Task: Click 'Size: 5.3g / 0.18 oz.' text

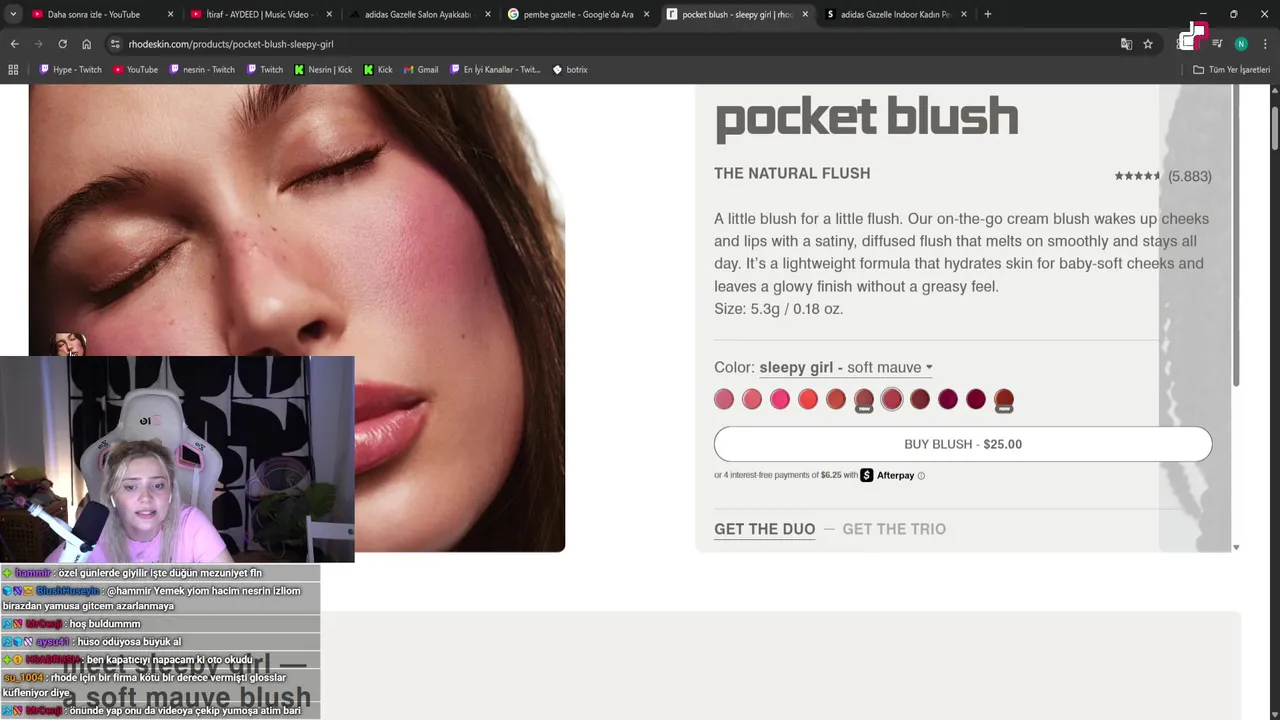Action: [x=778, y=309]
